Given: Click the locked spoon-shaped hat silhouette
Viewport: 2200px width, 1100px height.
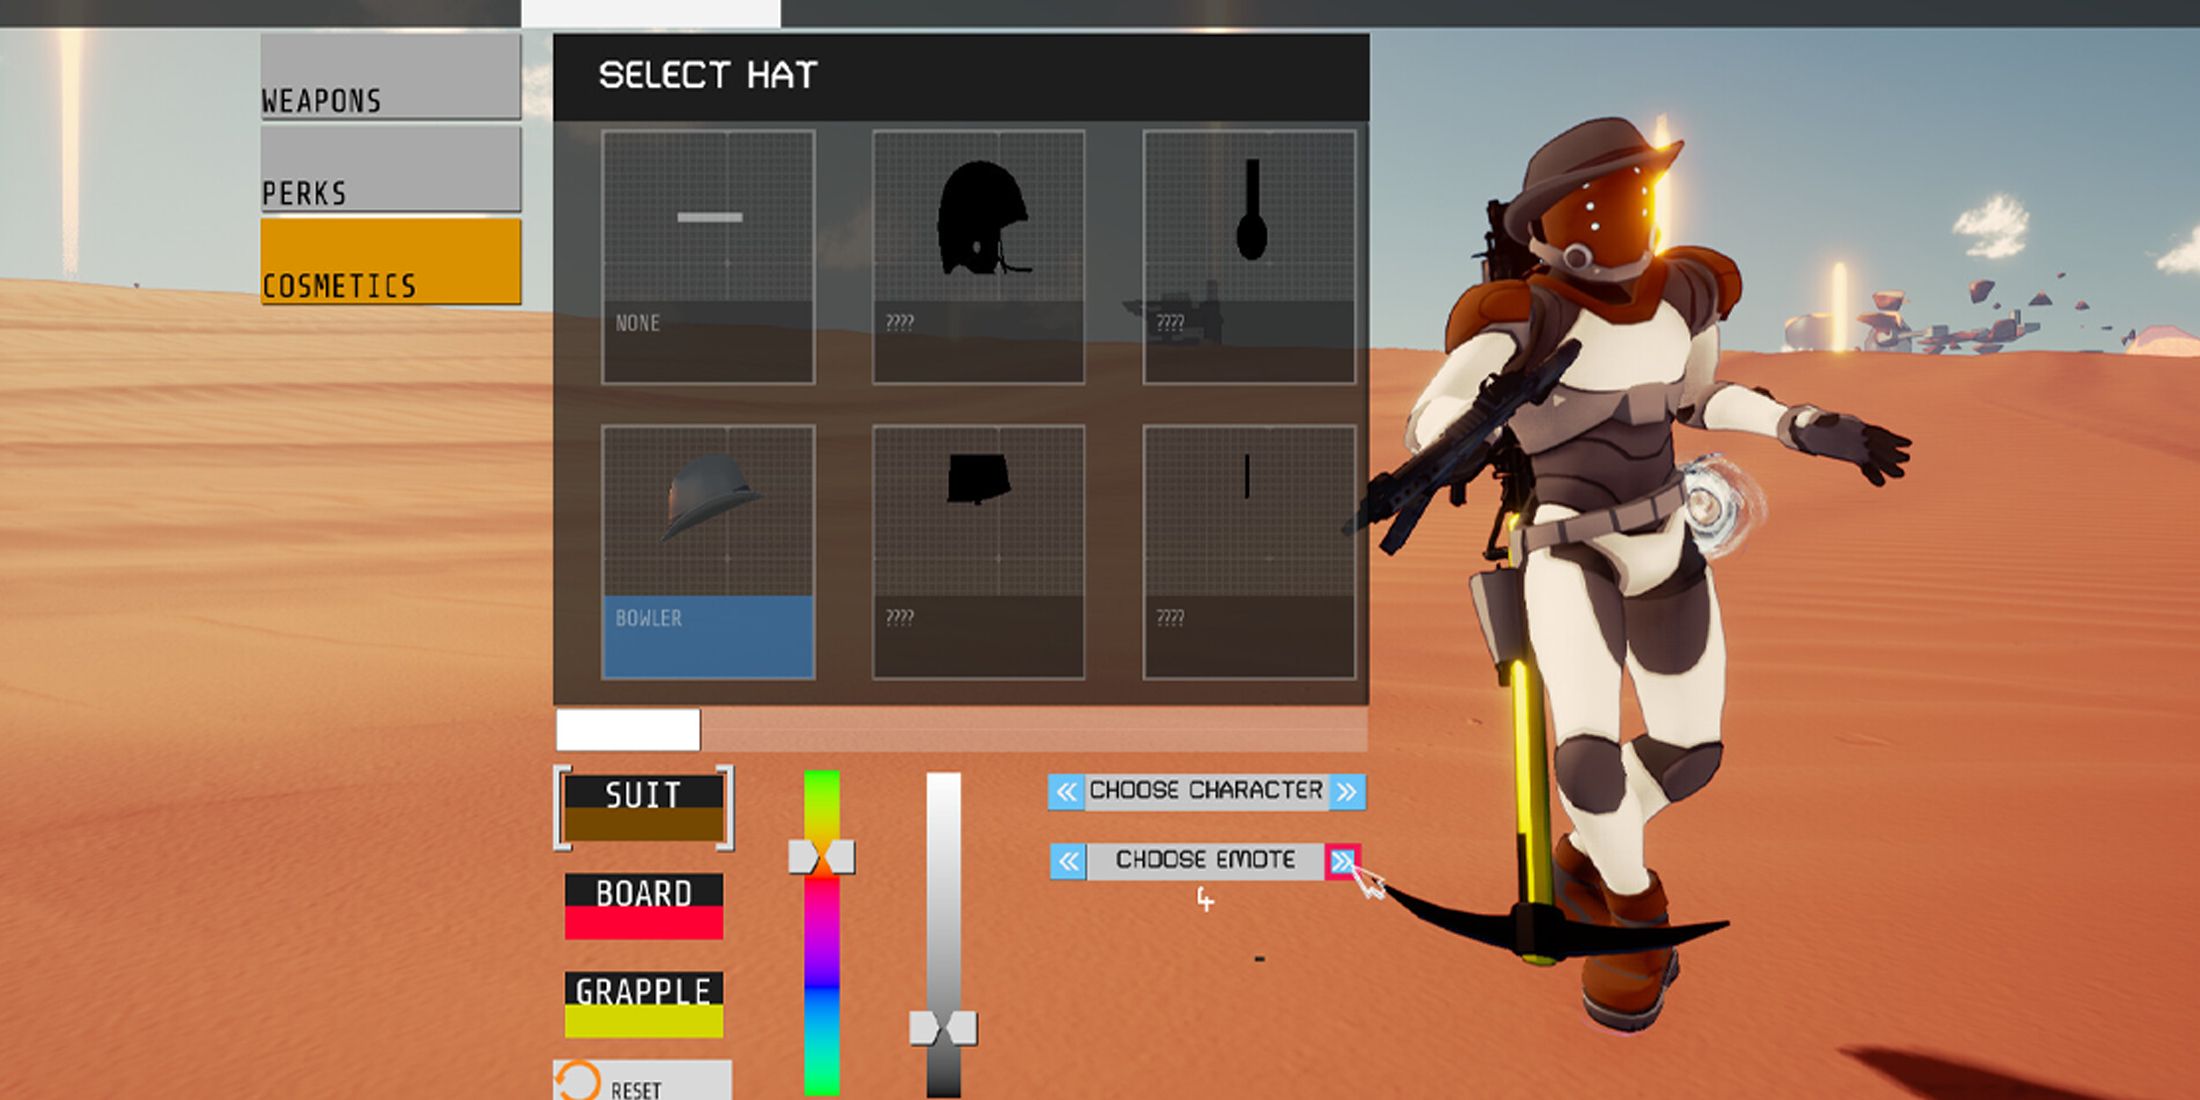Looking at the screenshot, I should 1249,257.
